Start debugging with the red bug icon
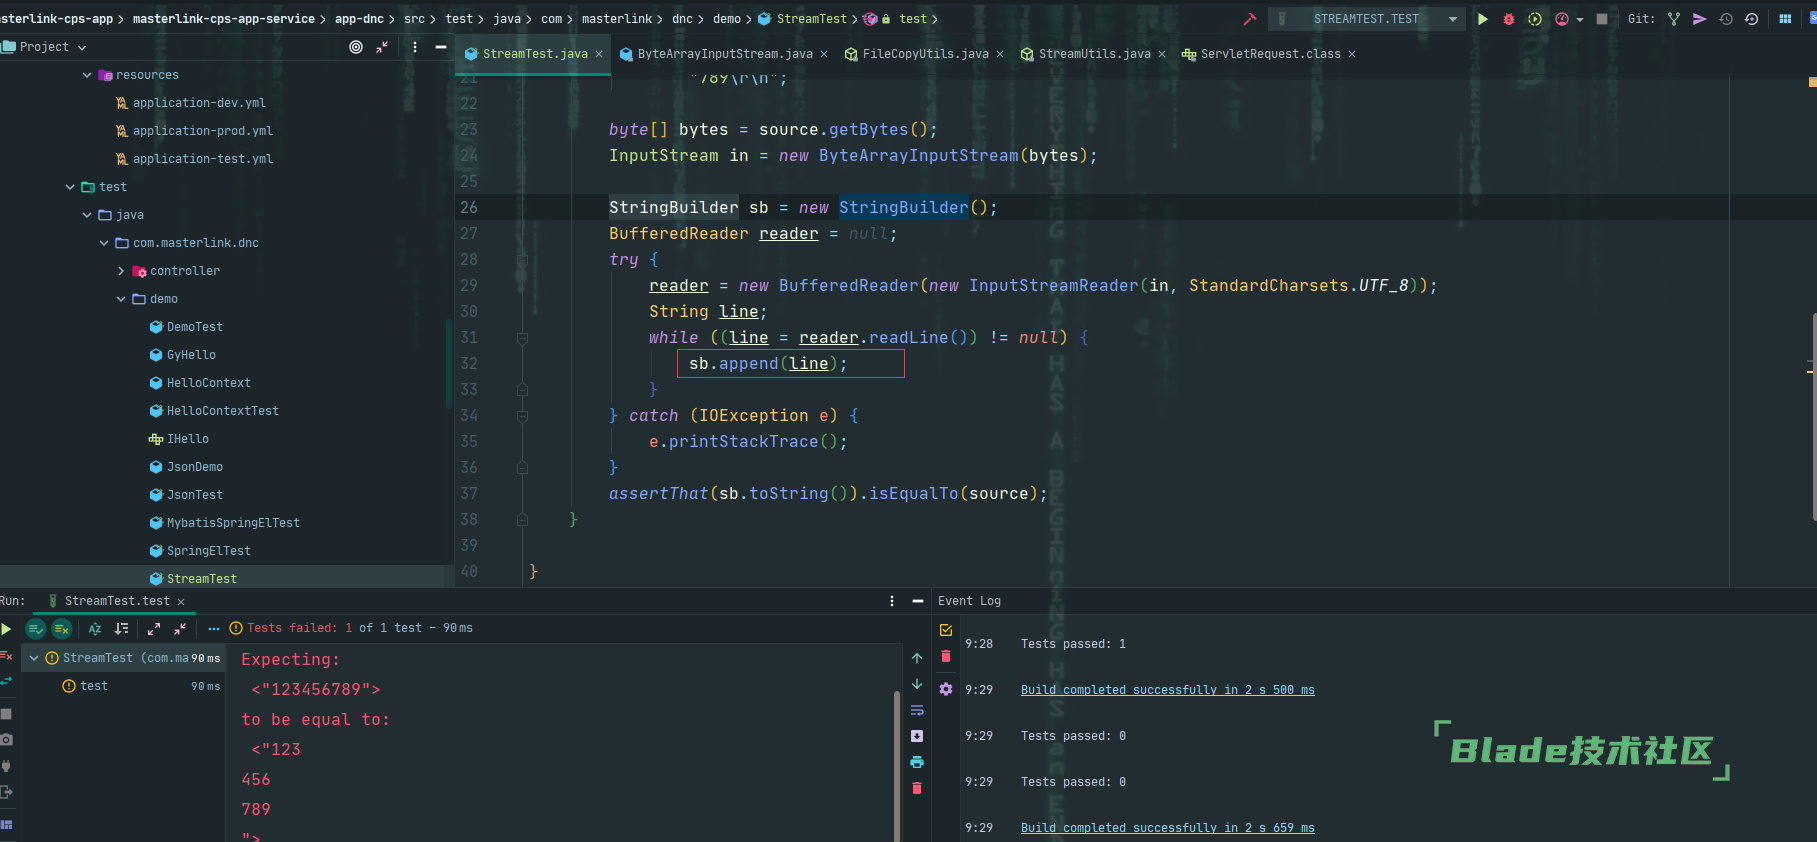The height and width of the screenshot is (842, 1817). click(1509, 19)
